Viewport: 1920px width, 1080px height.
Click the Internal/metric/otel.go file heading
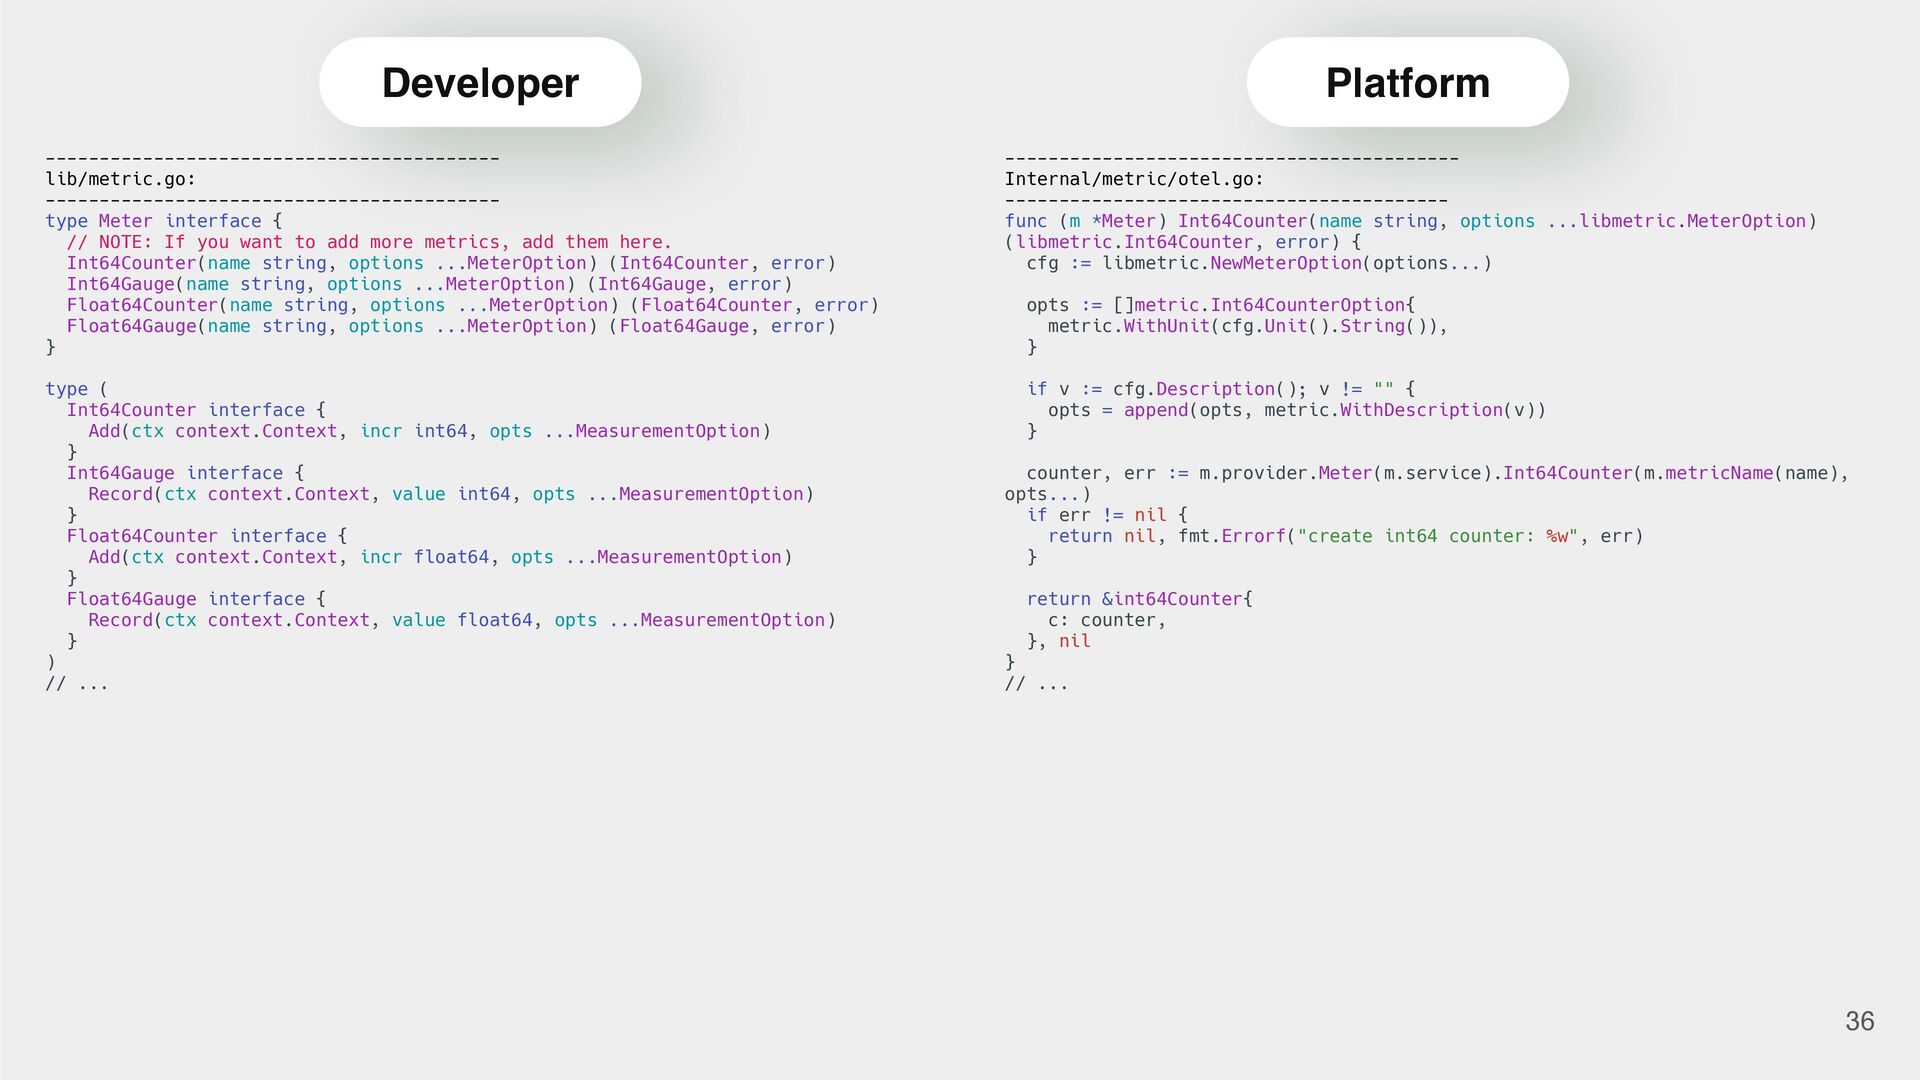click(x=1134, y=179)
